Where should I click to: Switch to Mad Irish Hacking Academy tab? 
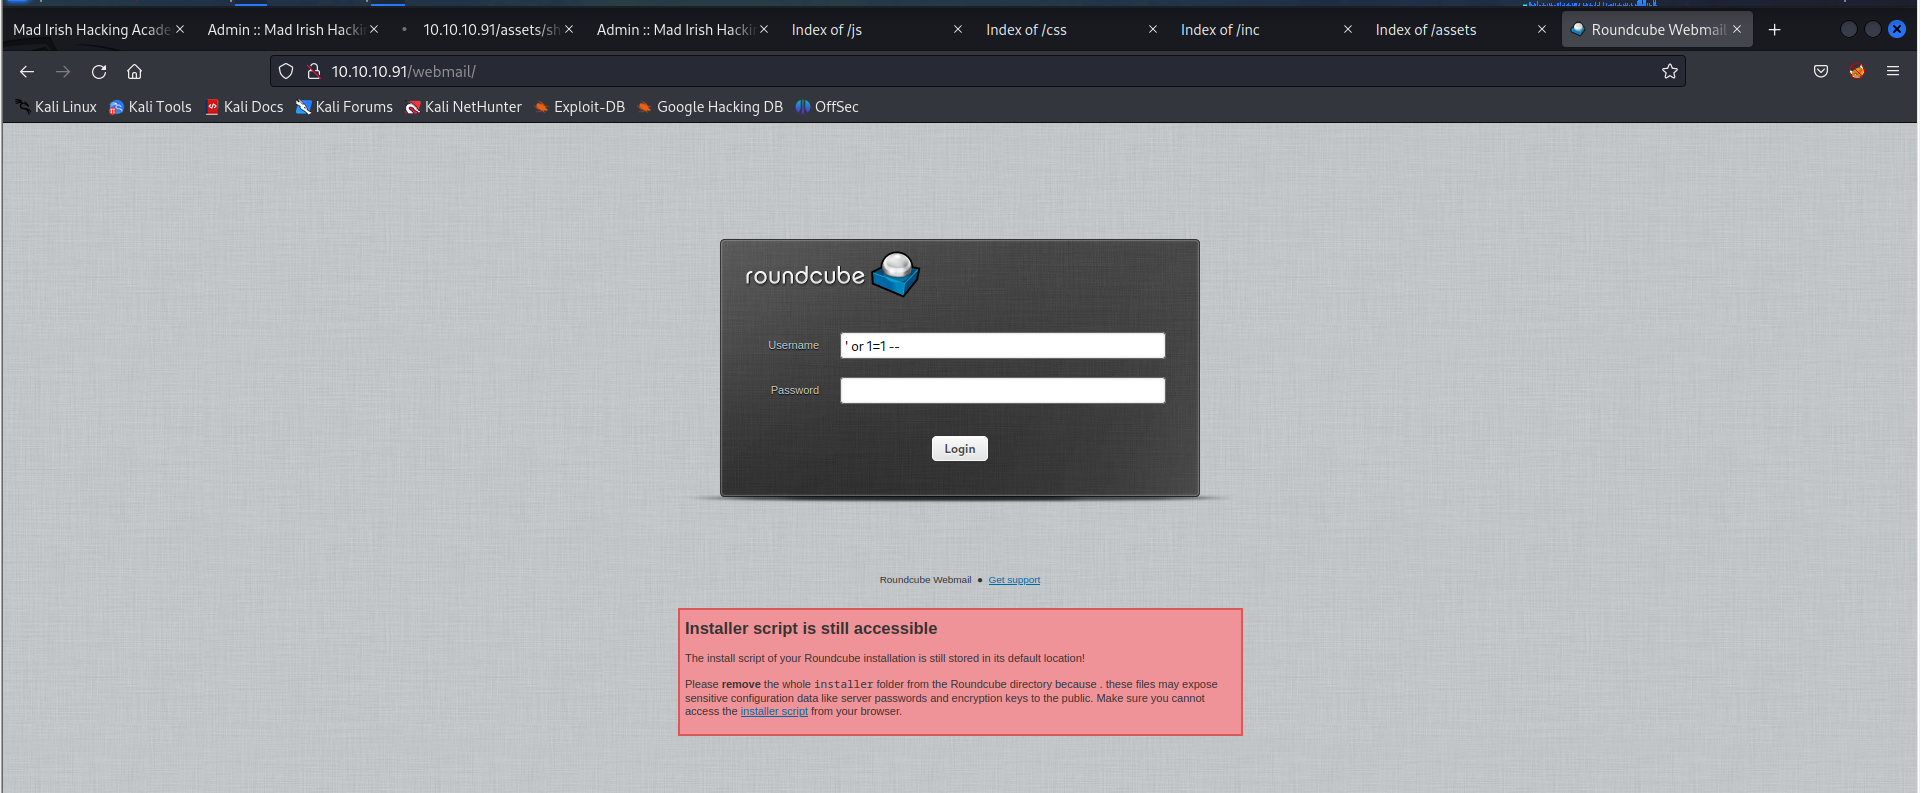(x=90, y=30)
